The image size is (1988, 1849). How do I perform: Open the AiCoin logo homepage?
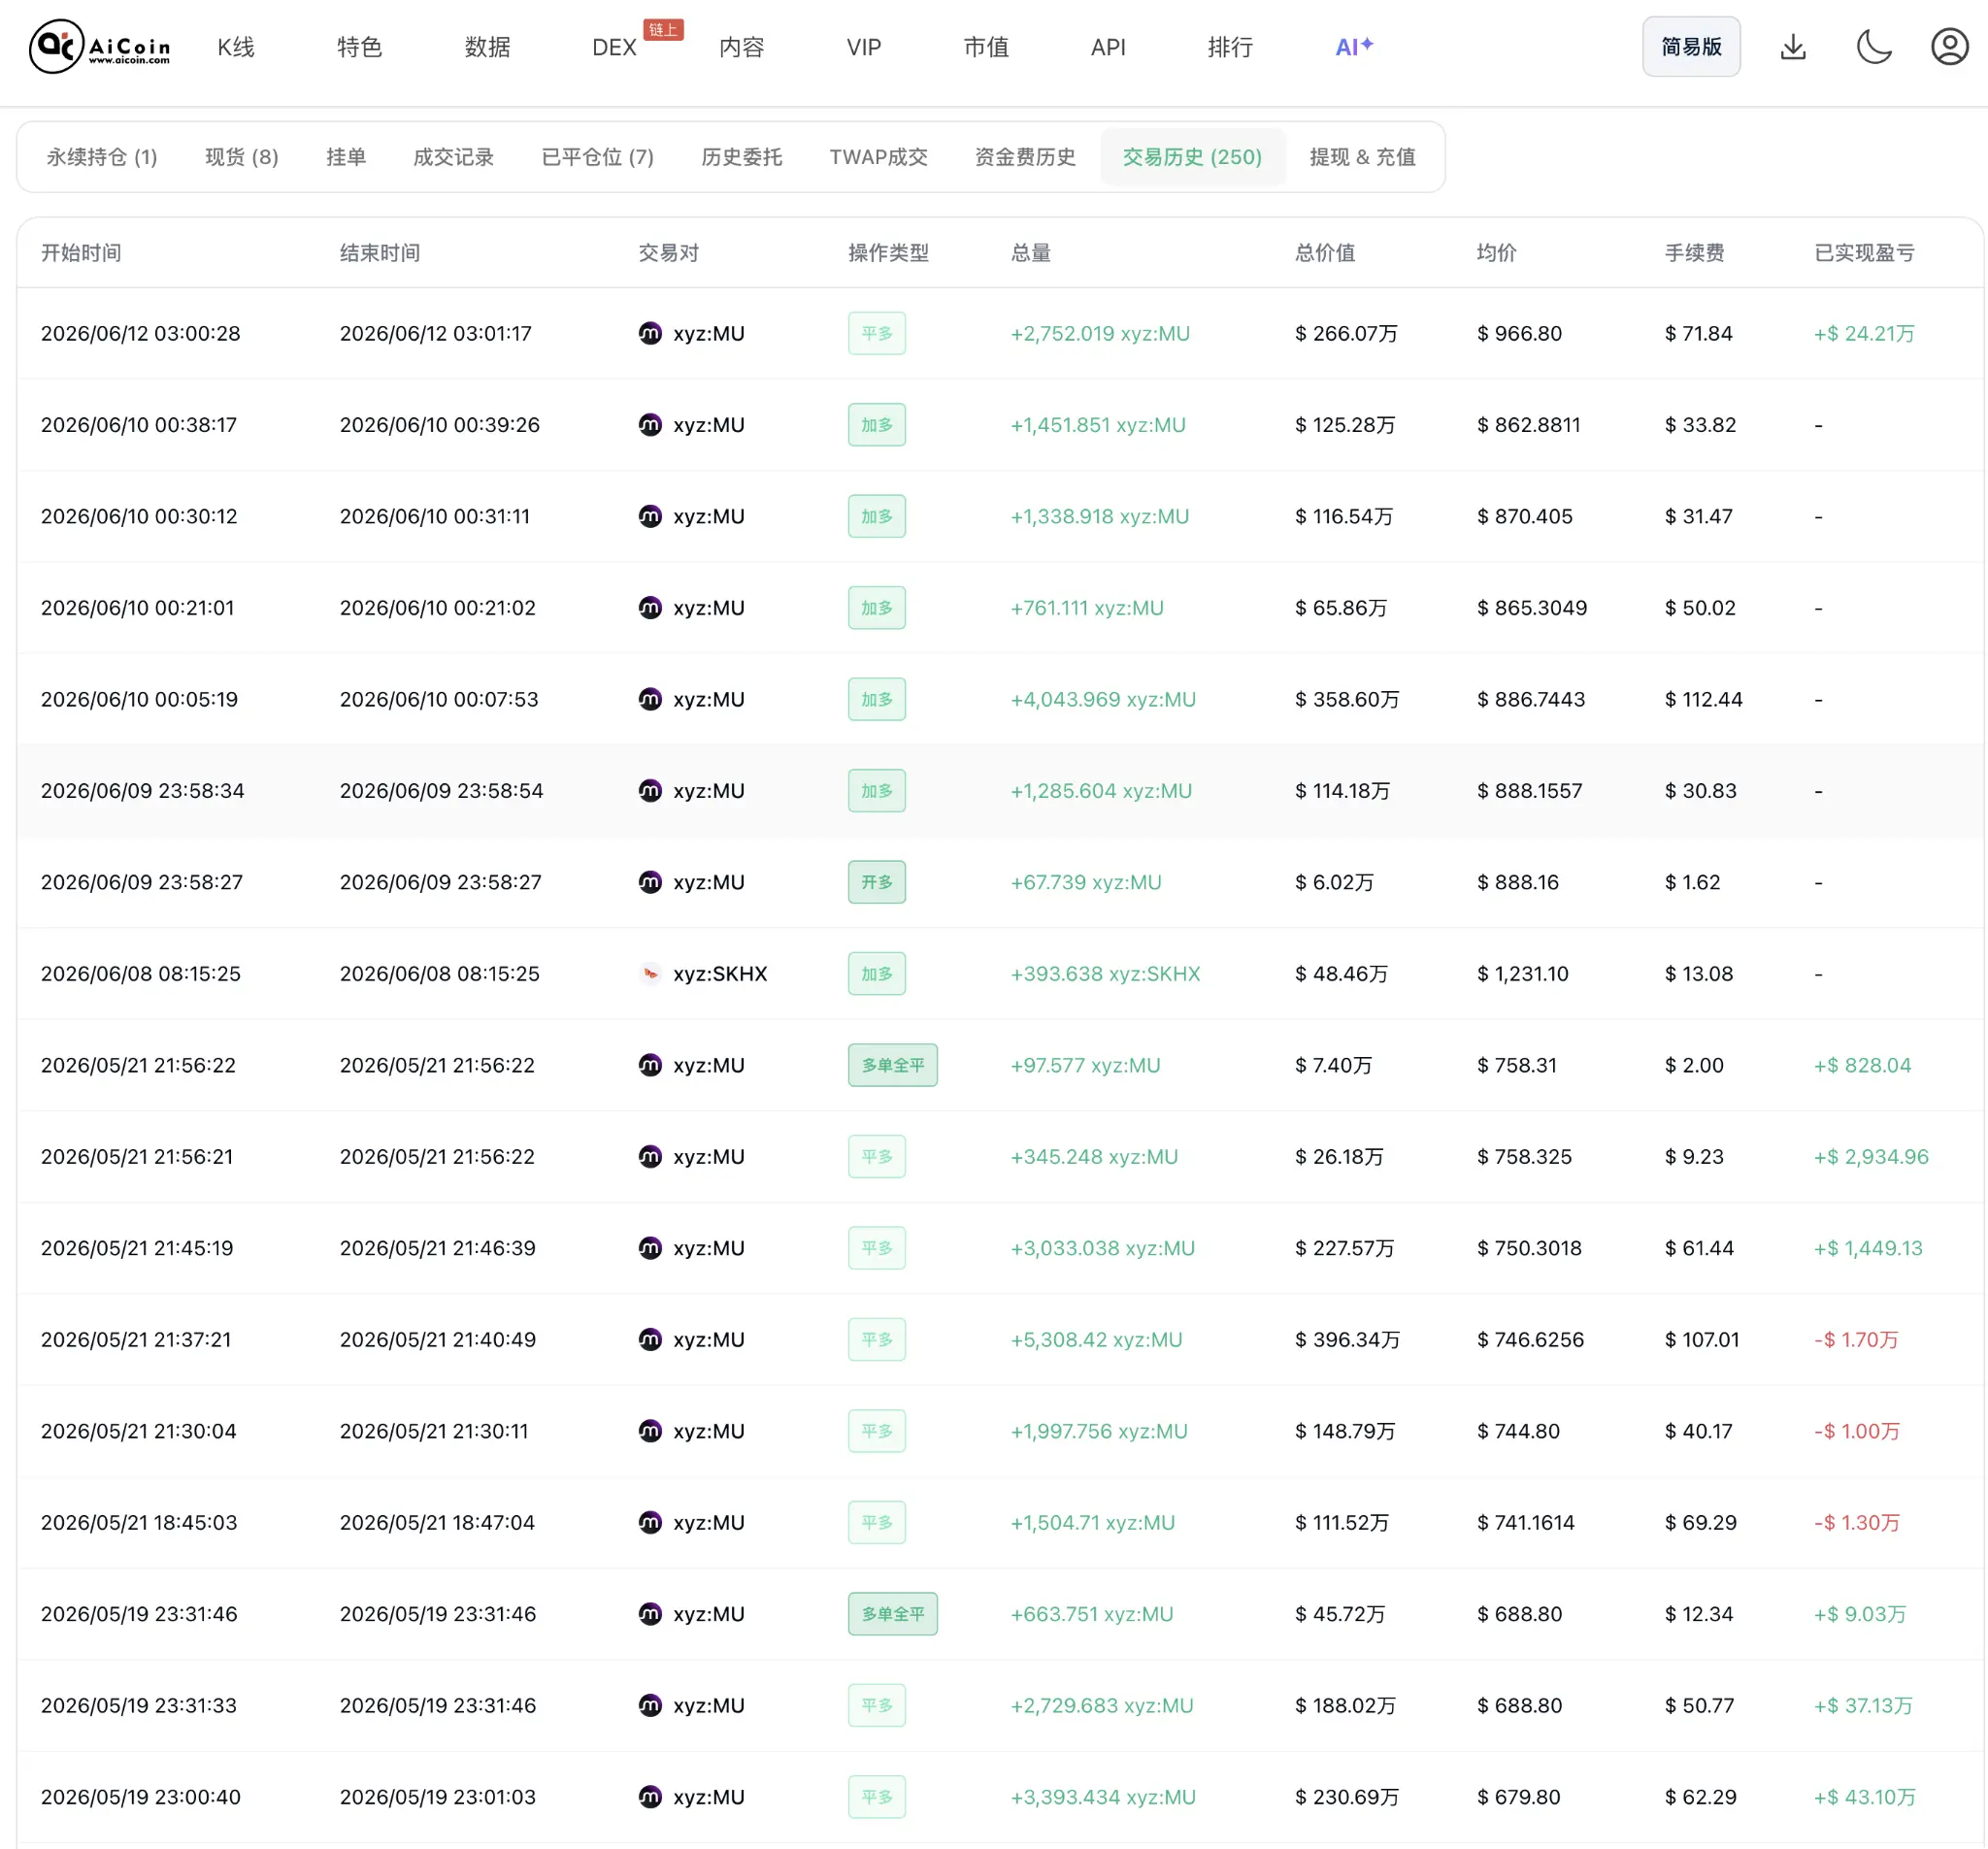[100, 46]
